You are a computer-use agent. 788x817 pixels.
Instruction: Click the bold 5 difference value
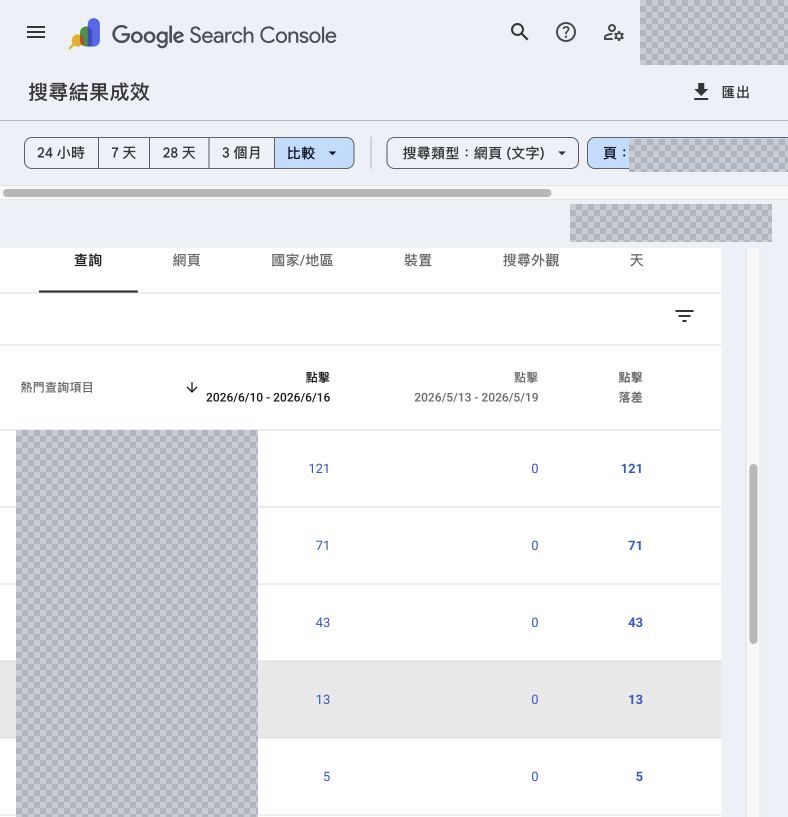click(639, 776)
